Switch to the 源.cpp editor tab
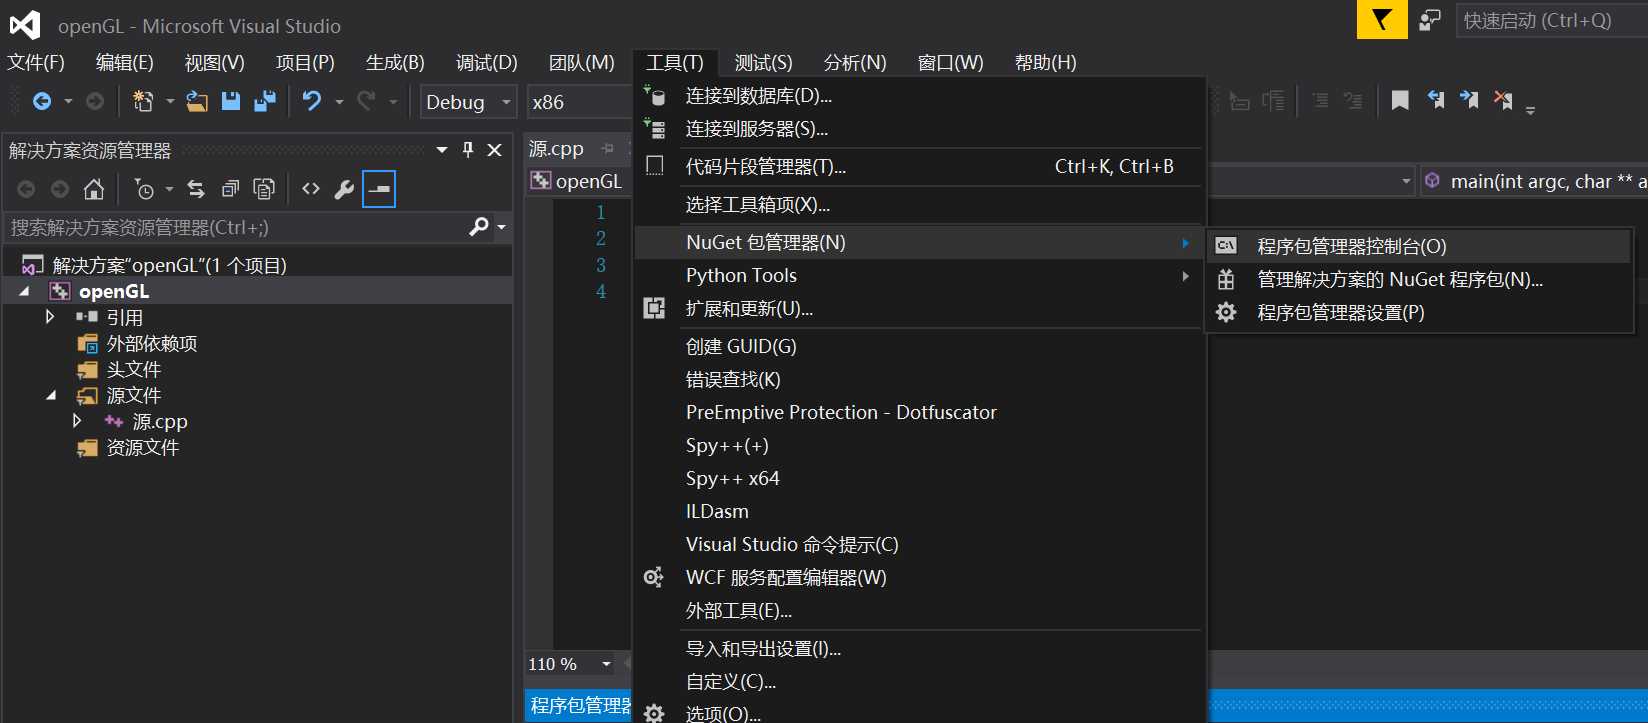 [x=556, y=149]
